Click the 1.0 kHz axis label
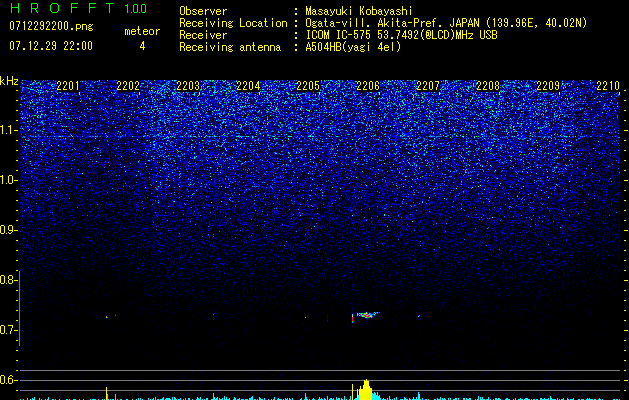 pyautogui.click(x=8, y=180)
